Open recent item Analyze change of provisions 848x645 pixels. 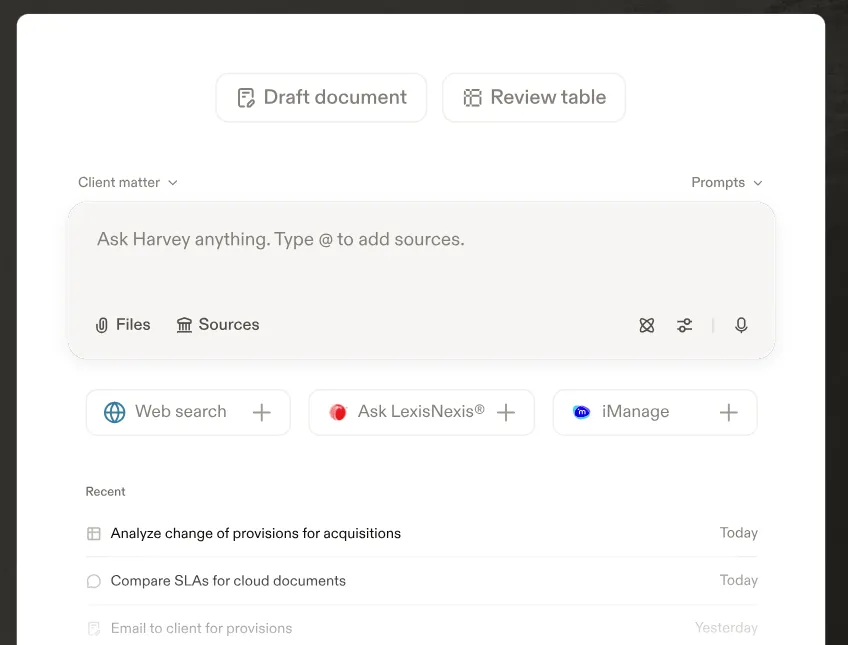tap(256, 533)
